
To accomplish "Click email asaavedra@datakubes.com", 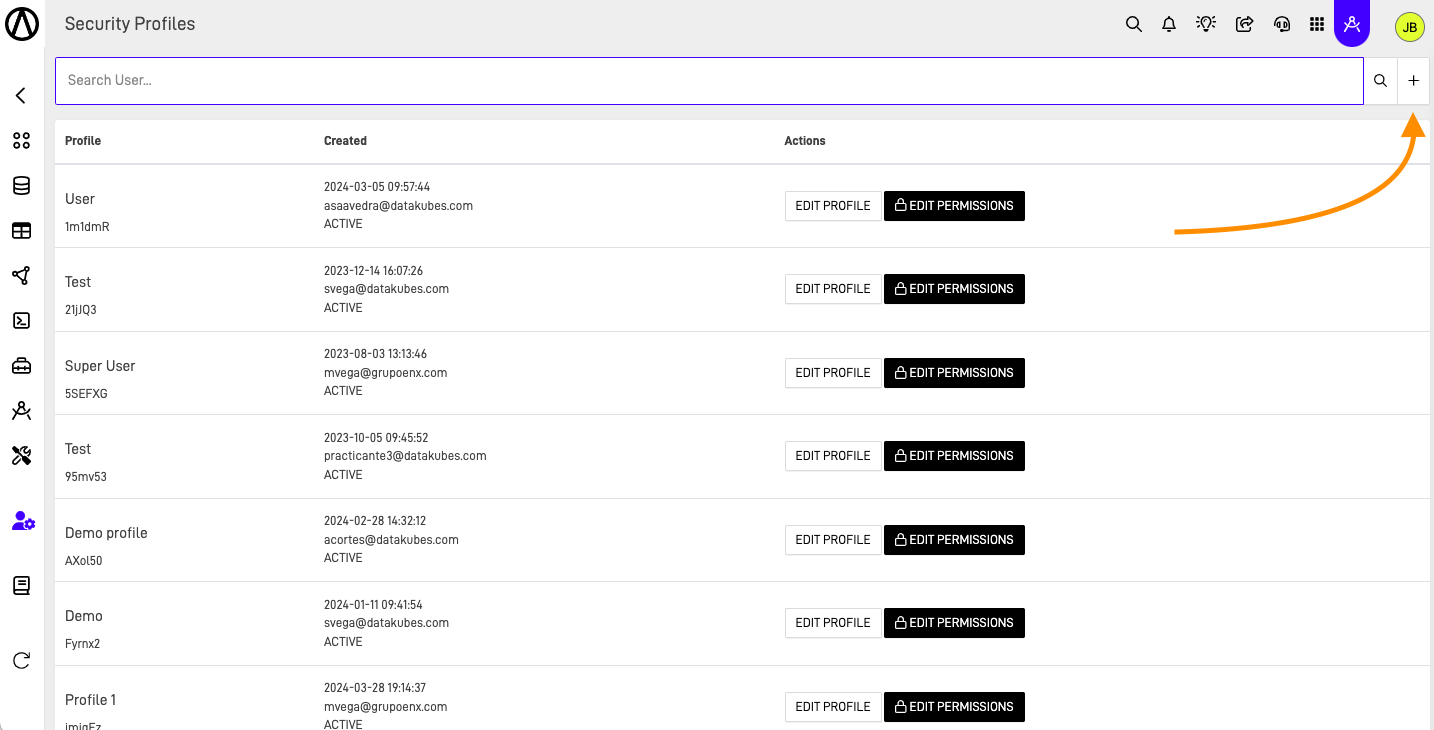I will click(398, 206).
